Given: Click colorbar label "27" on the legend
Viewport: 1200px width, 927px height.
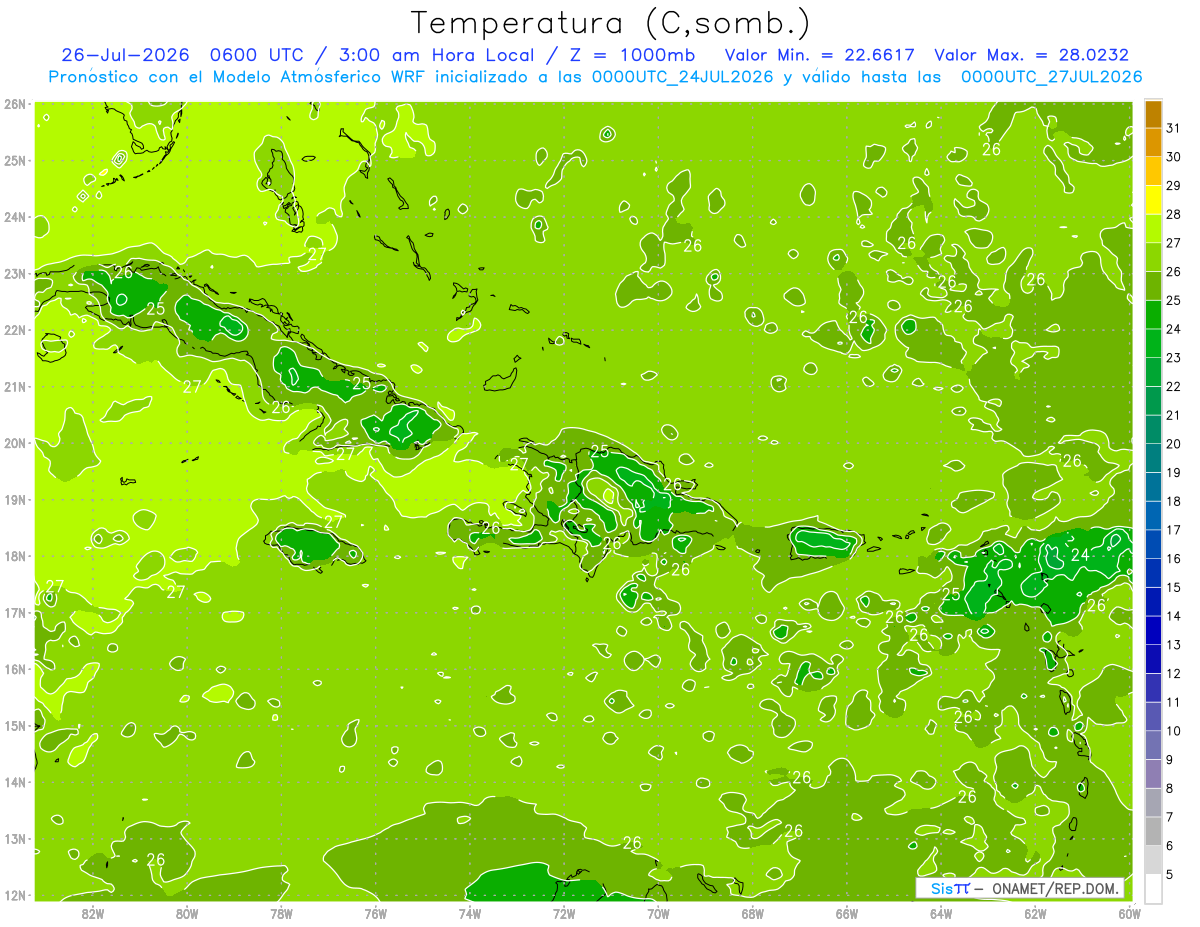Looking at the screenshot, I should click(x=1173, y=243).
